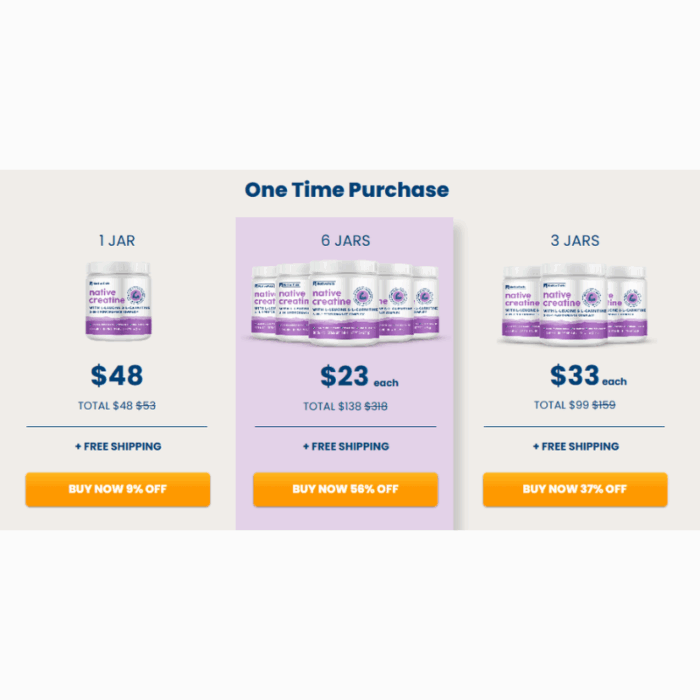This screenshot has width=700, height=700.
Task: Click the BUY NOW 9% OFF button
Action: (x=118, y=489)
